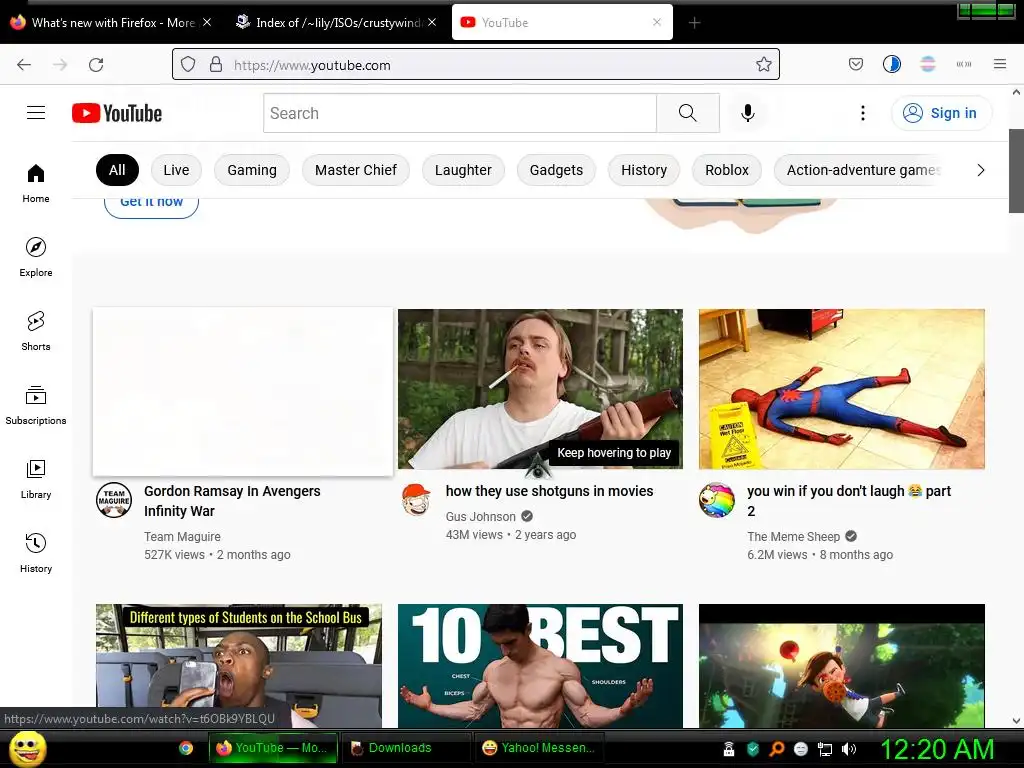The height and width of the screenshot is (768, 1024).
Task: Go back with browser back arrow
Action: point(24,65)
